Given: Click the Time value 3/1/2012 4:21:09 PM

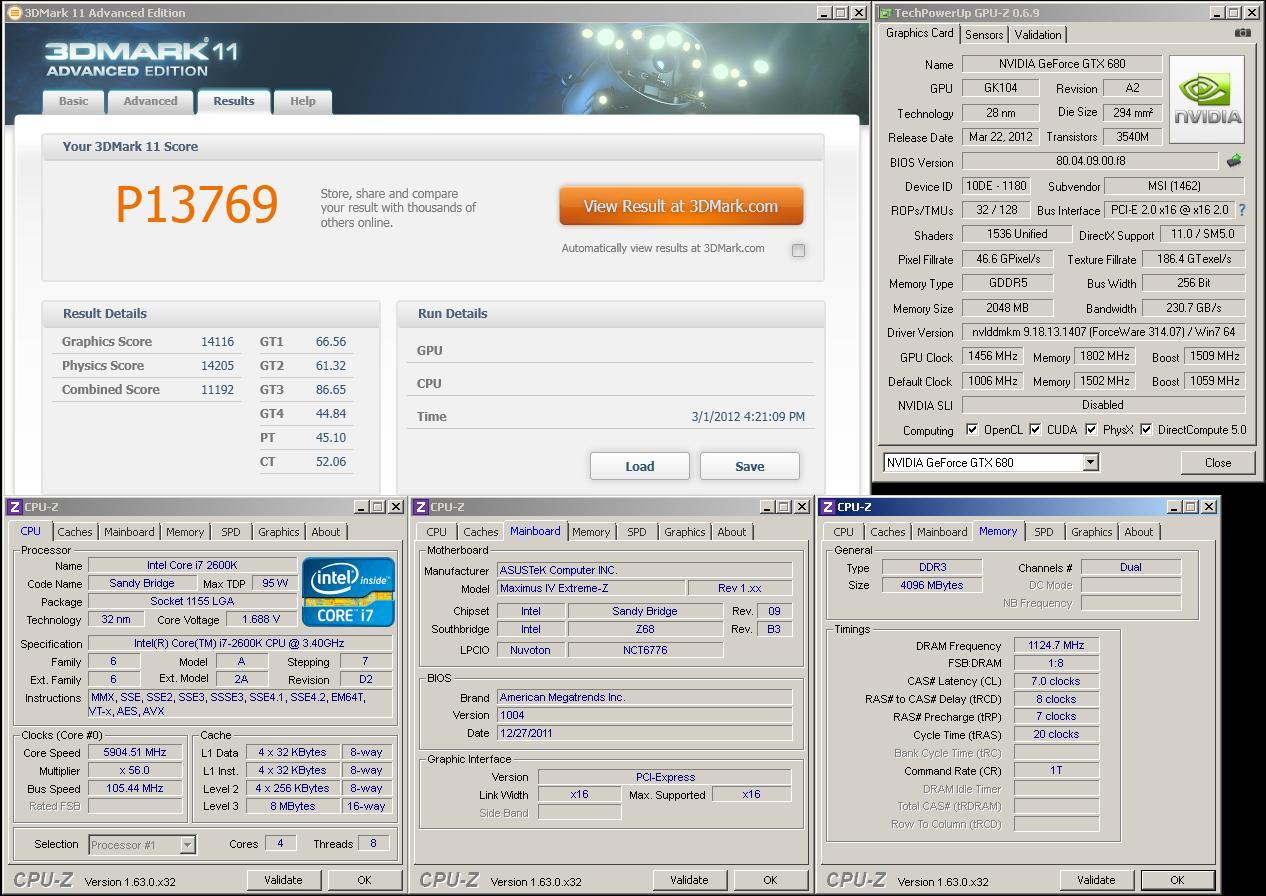Looking at the screenshot, I should point(748,417).
